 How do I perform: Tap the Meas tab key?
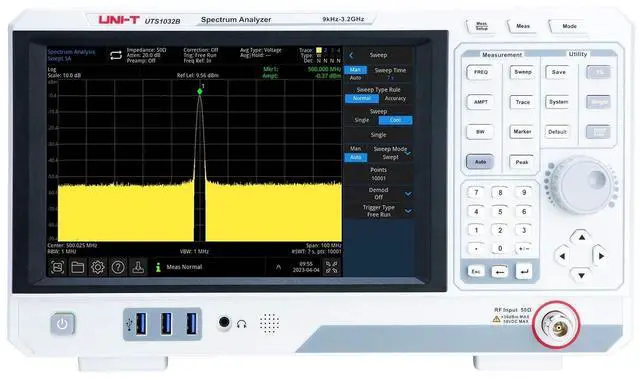click(523, 26)
